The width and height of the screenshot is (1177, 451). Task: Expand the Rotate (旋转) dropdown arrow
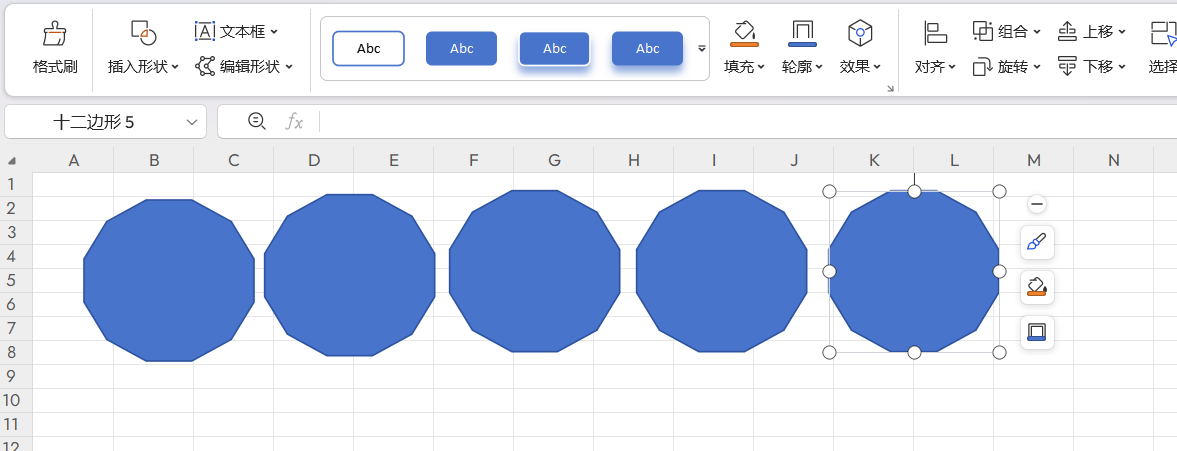point(1037,67)
